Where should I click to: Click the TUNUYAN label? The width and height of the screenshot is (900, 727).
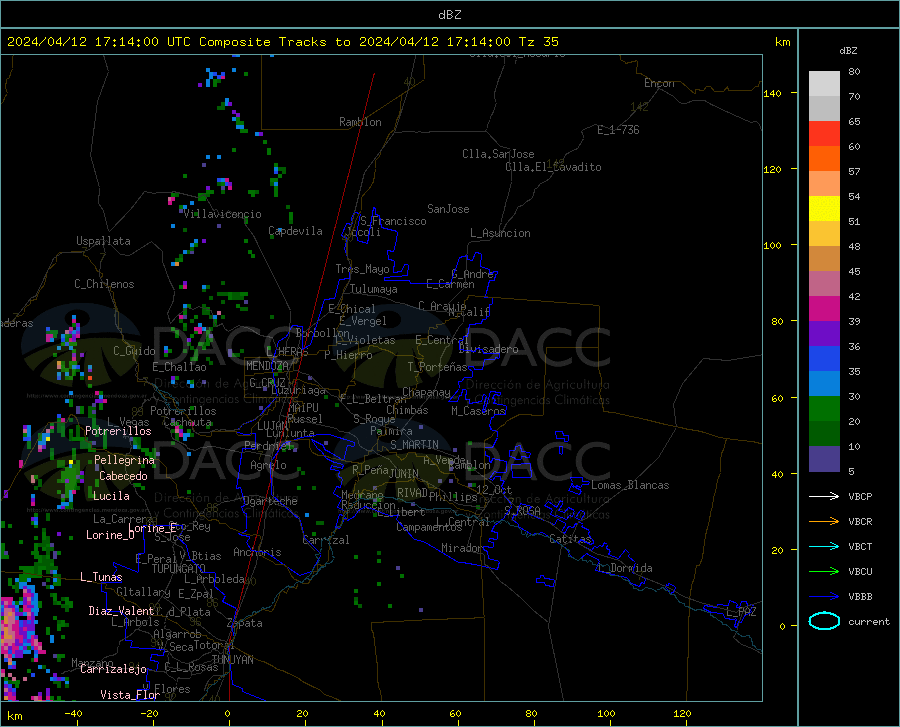[x=232, y=660]
